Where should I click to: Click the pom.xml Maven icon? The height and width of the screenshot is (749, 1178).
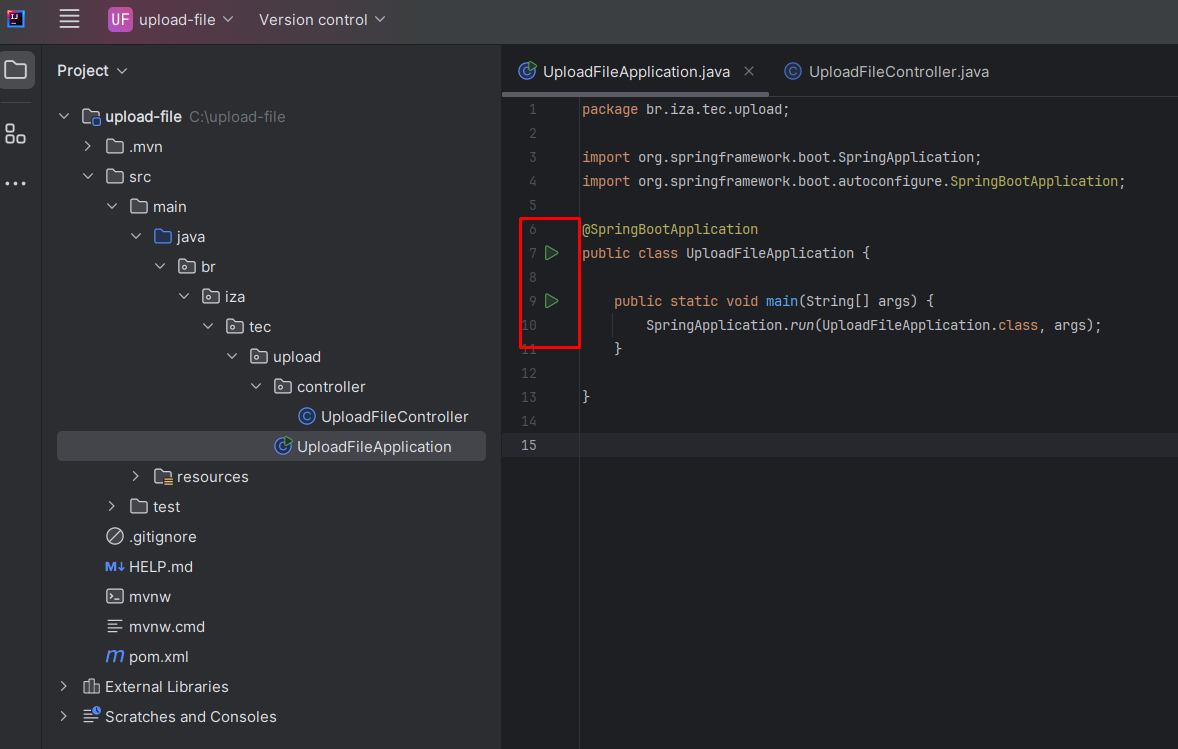115,656
